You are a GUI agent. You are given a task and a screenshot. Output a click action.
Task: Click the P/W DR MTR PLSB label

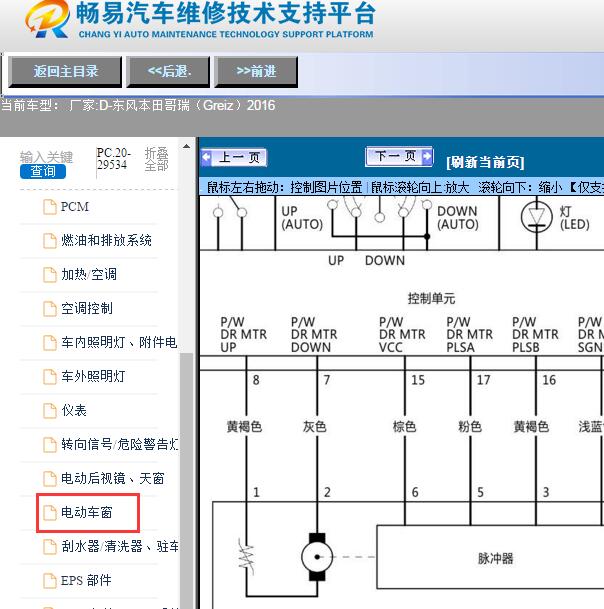[x=535, y=334]
